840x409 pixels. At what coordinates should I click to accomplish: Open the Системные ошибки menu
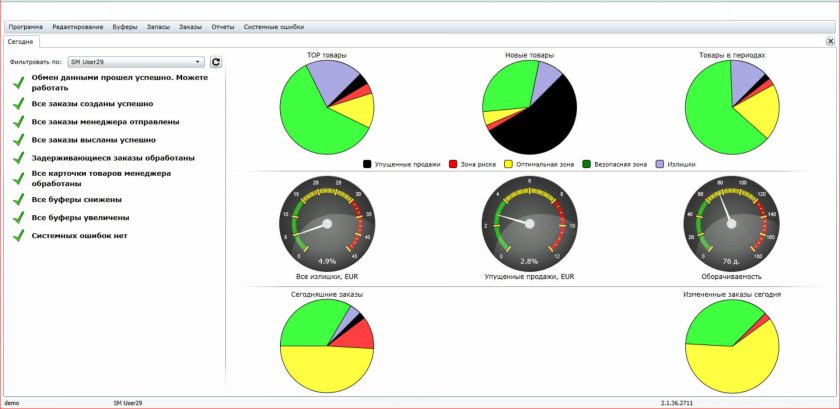point(274,27)
